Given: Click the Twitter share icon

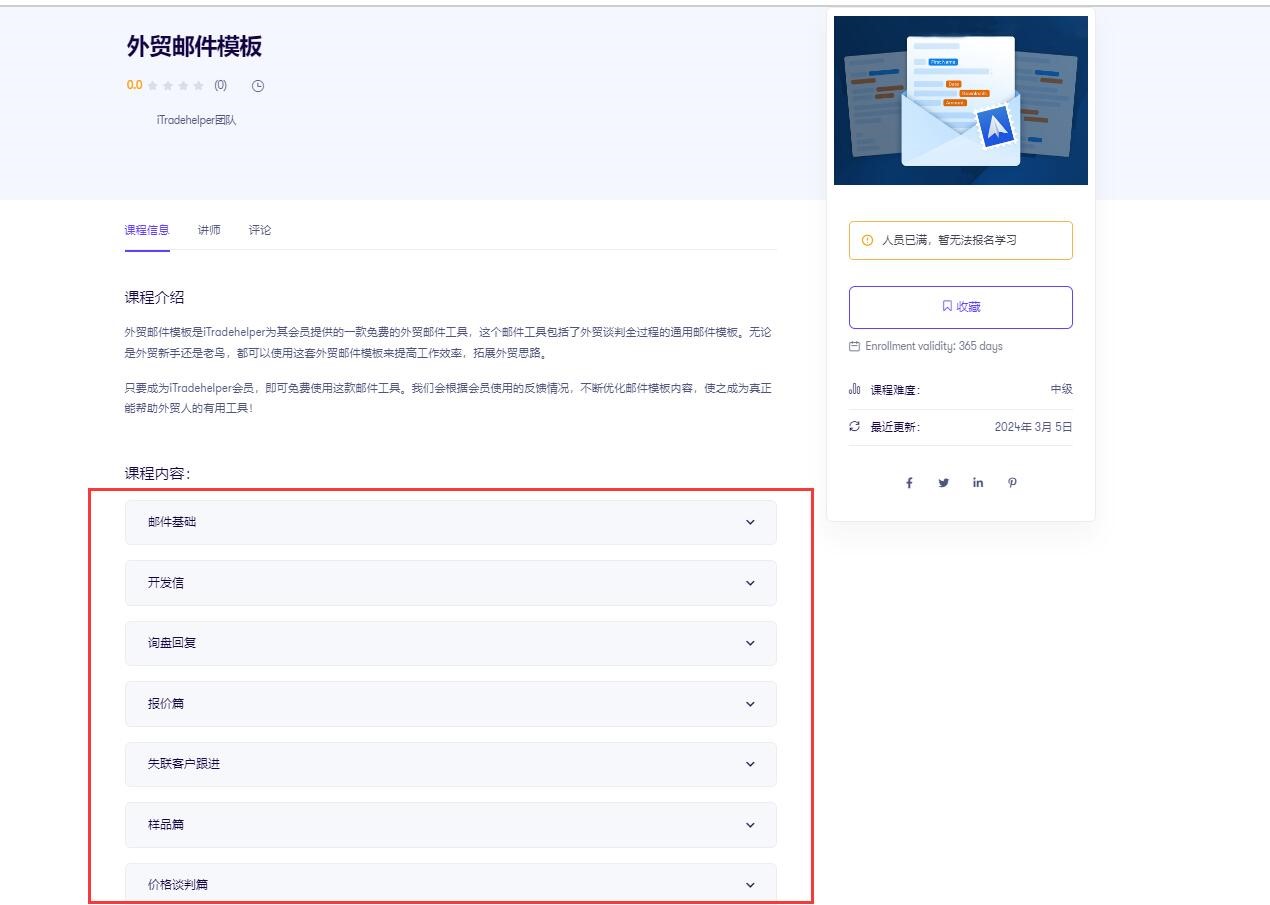Looking at the screenshot, I should 943,483.
